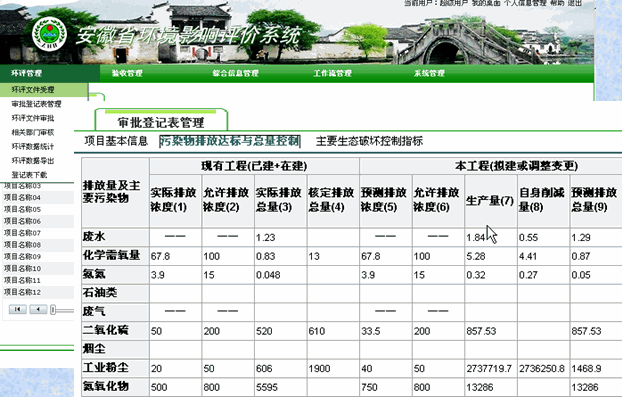622x397 pixels.
Task: Switch to the 项目基本信息 tab
Action: click(x=116, y=141)
